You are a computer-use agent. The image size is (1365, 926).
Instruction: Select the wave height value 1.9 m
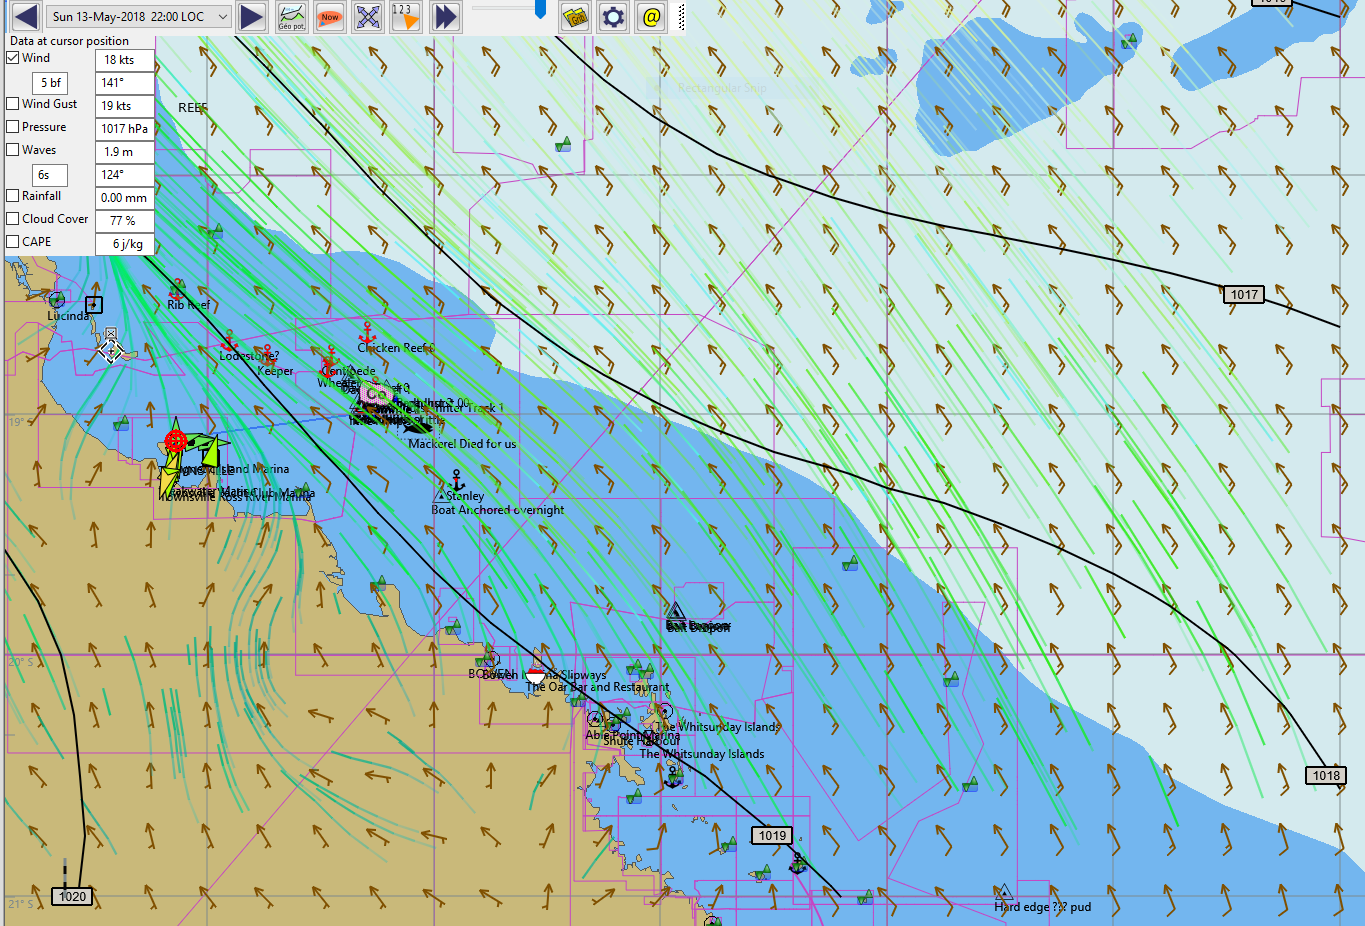click(x=125, y=152)
